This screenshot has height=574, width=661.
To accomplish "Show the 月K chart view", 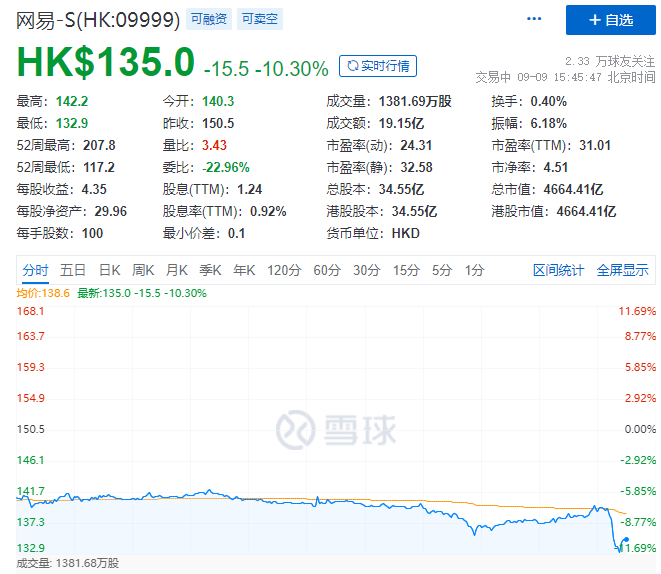I will tap(177, 270).
